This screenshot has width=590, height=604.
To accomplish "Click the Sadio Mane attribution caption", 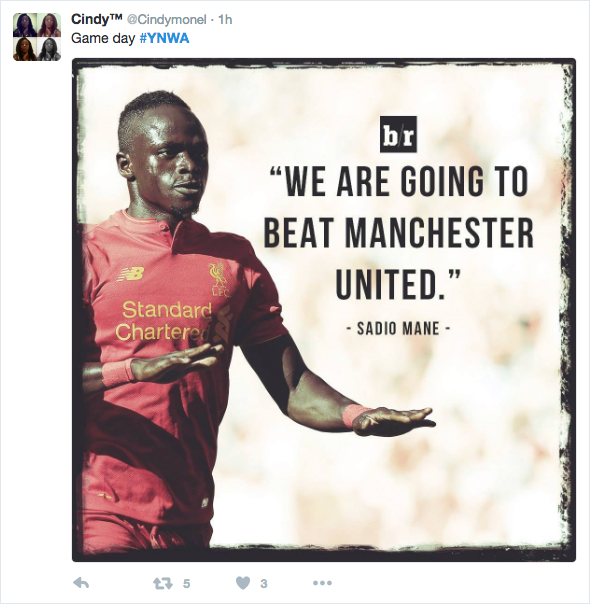I will 399,329.
